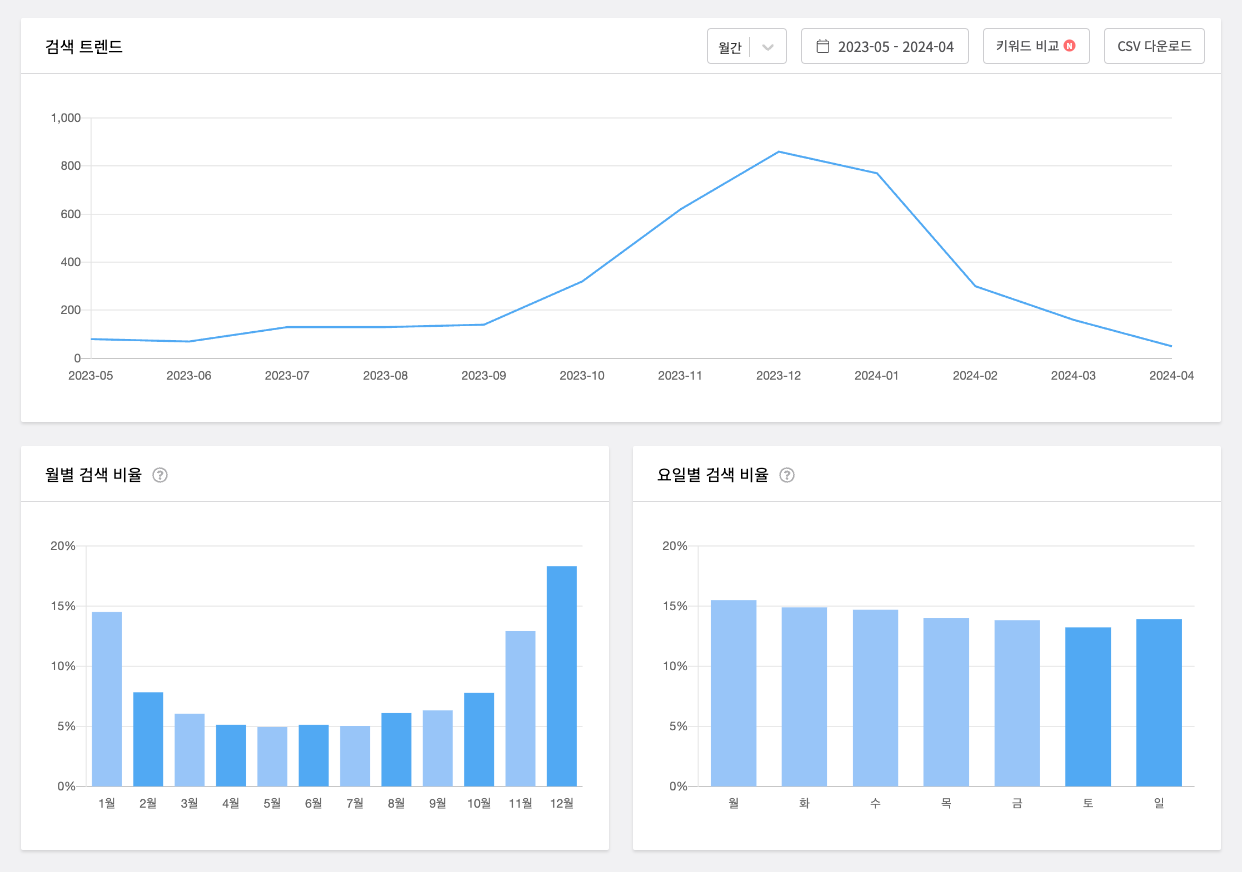Click the 2023-12 x-axis label
1242x872 pixels.
779,376
